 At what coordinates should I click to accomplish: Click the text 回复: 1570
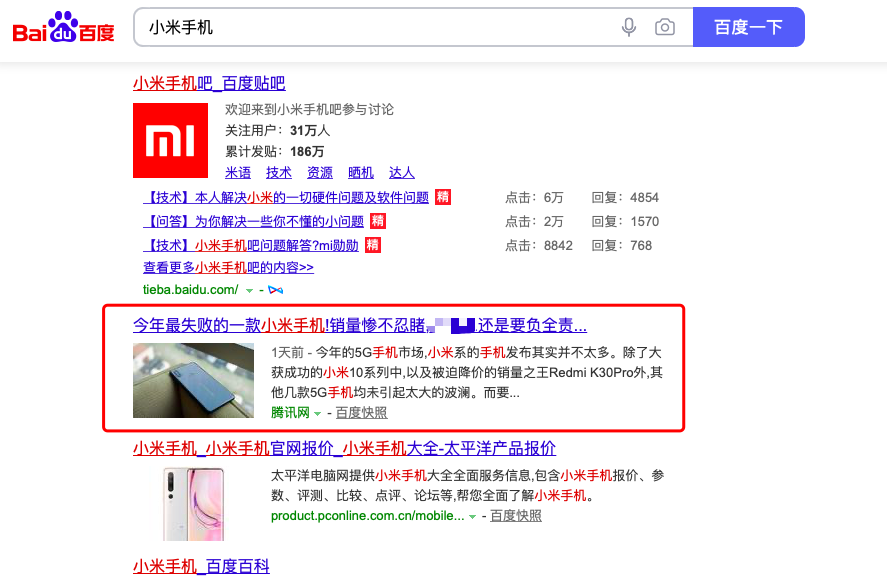point(625,221)
